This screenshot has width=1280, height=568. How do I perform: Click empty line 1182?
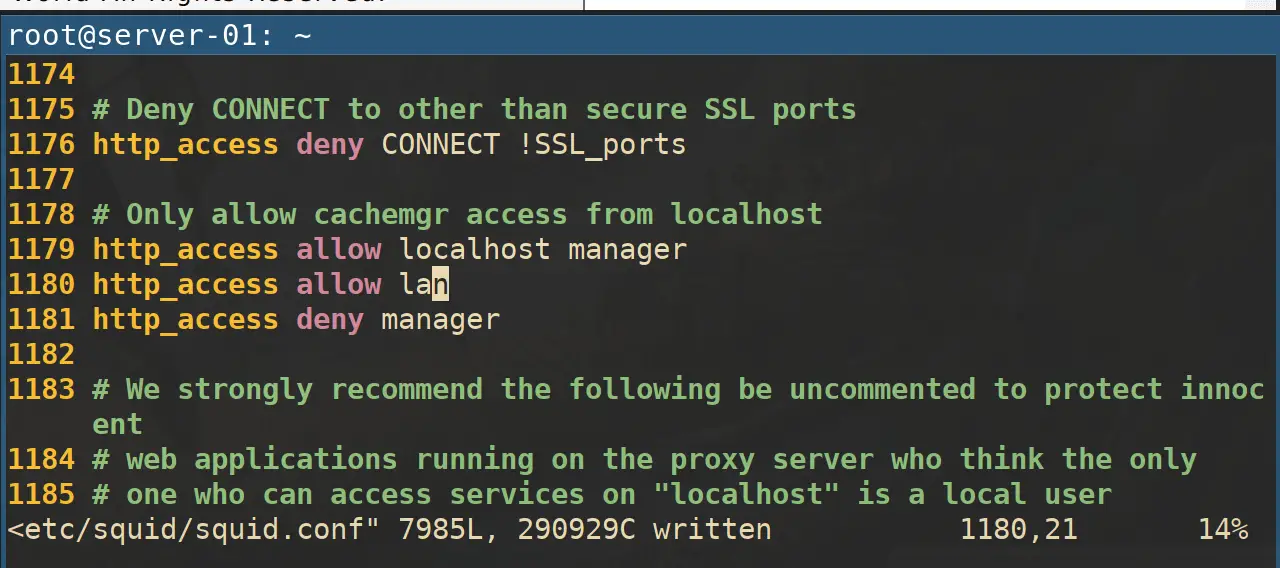point(640,354)
